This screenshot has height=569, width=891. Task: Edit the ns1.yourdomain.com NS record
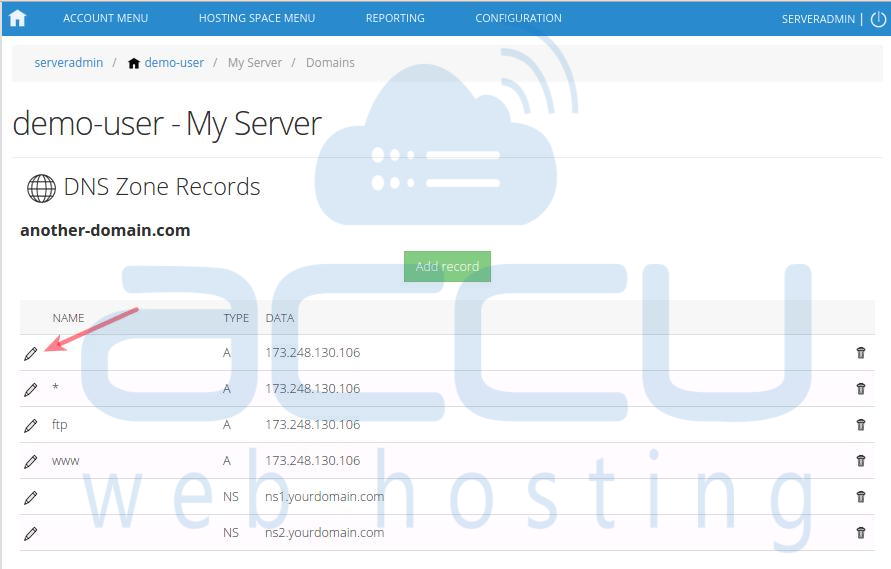pos(31,497)
